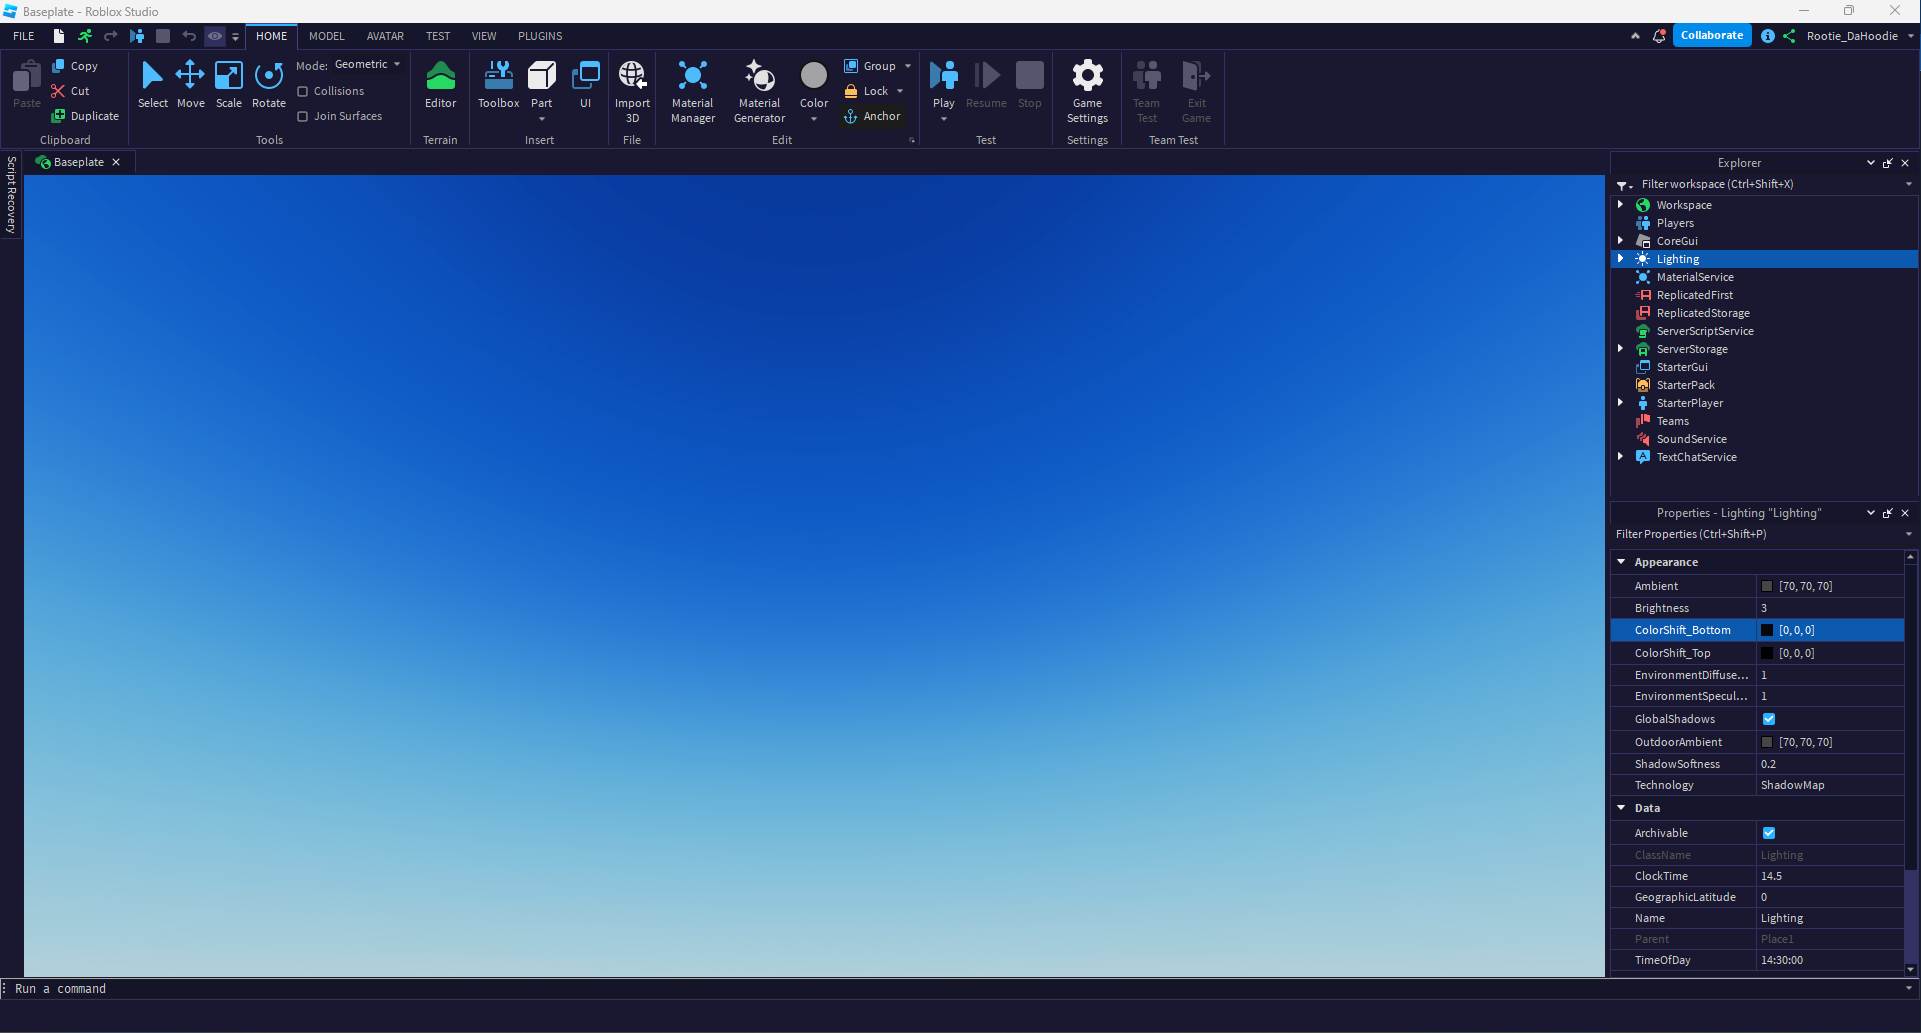Click the Collaborate button

pos(1712,35)
